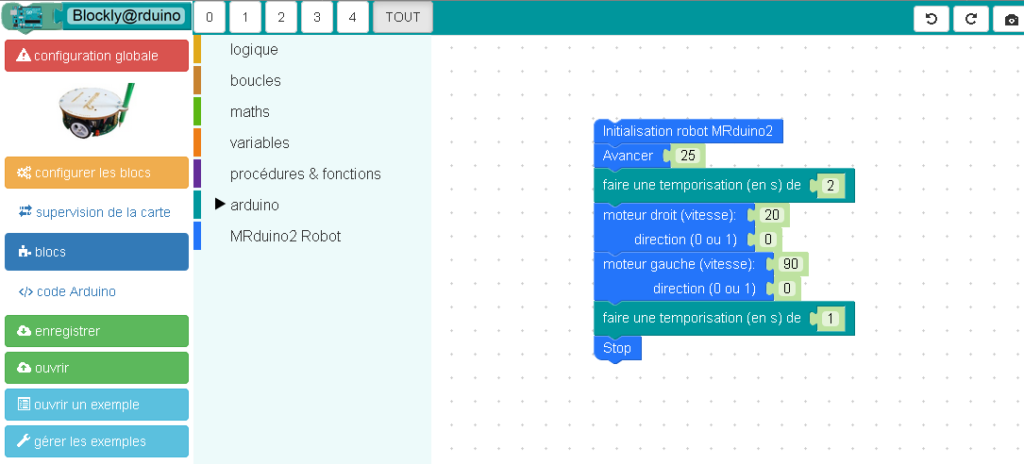Select level 0 toolbox button
Image resolution: width=1024 pixels, height=464 pixels.
[x=208, y=17]
